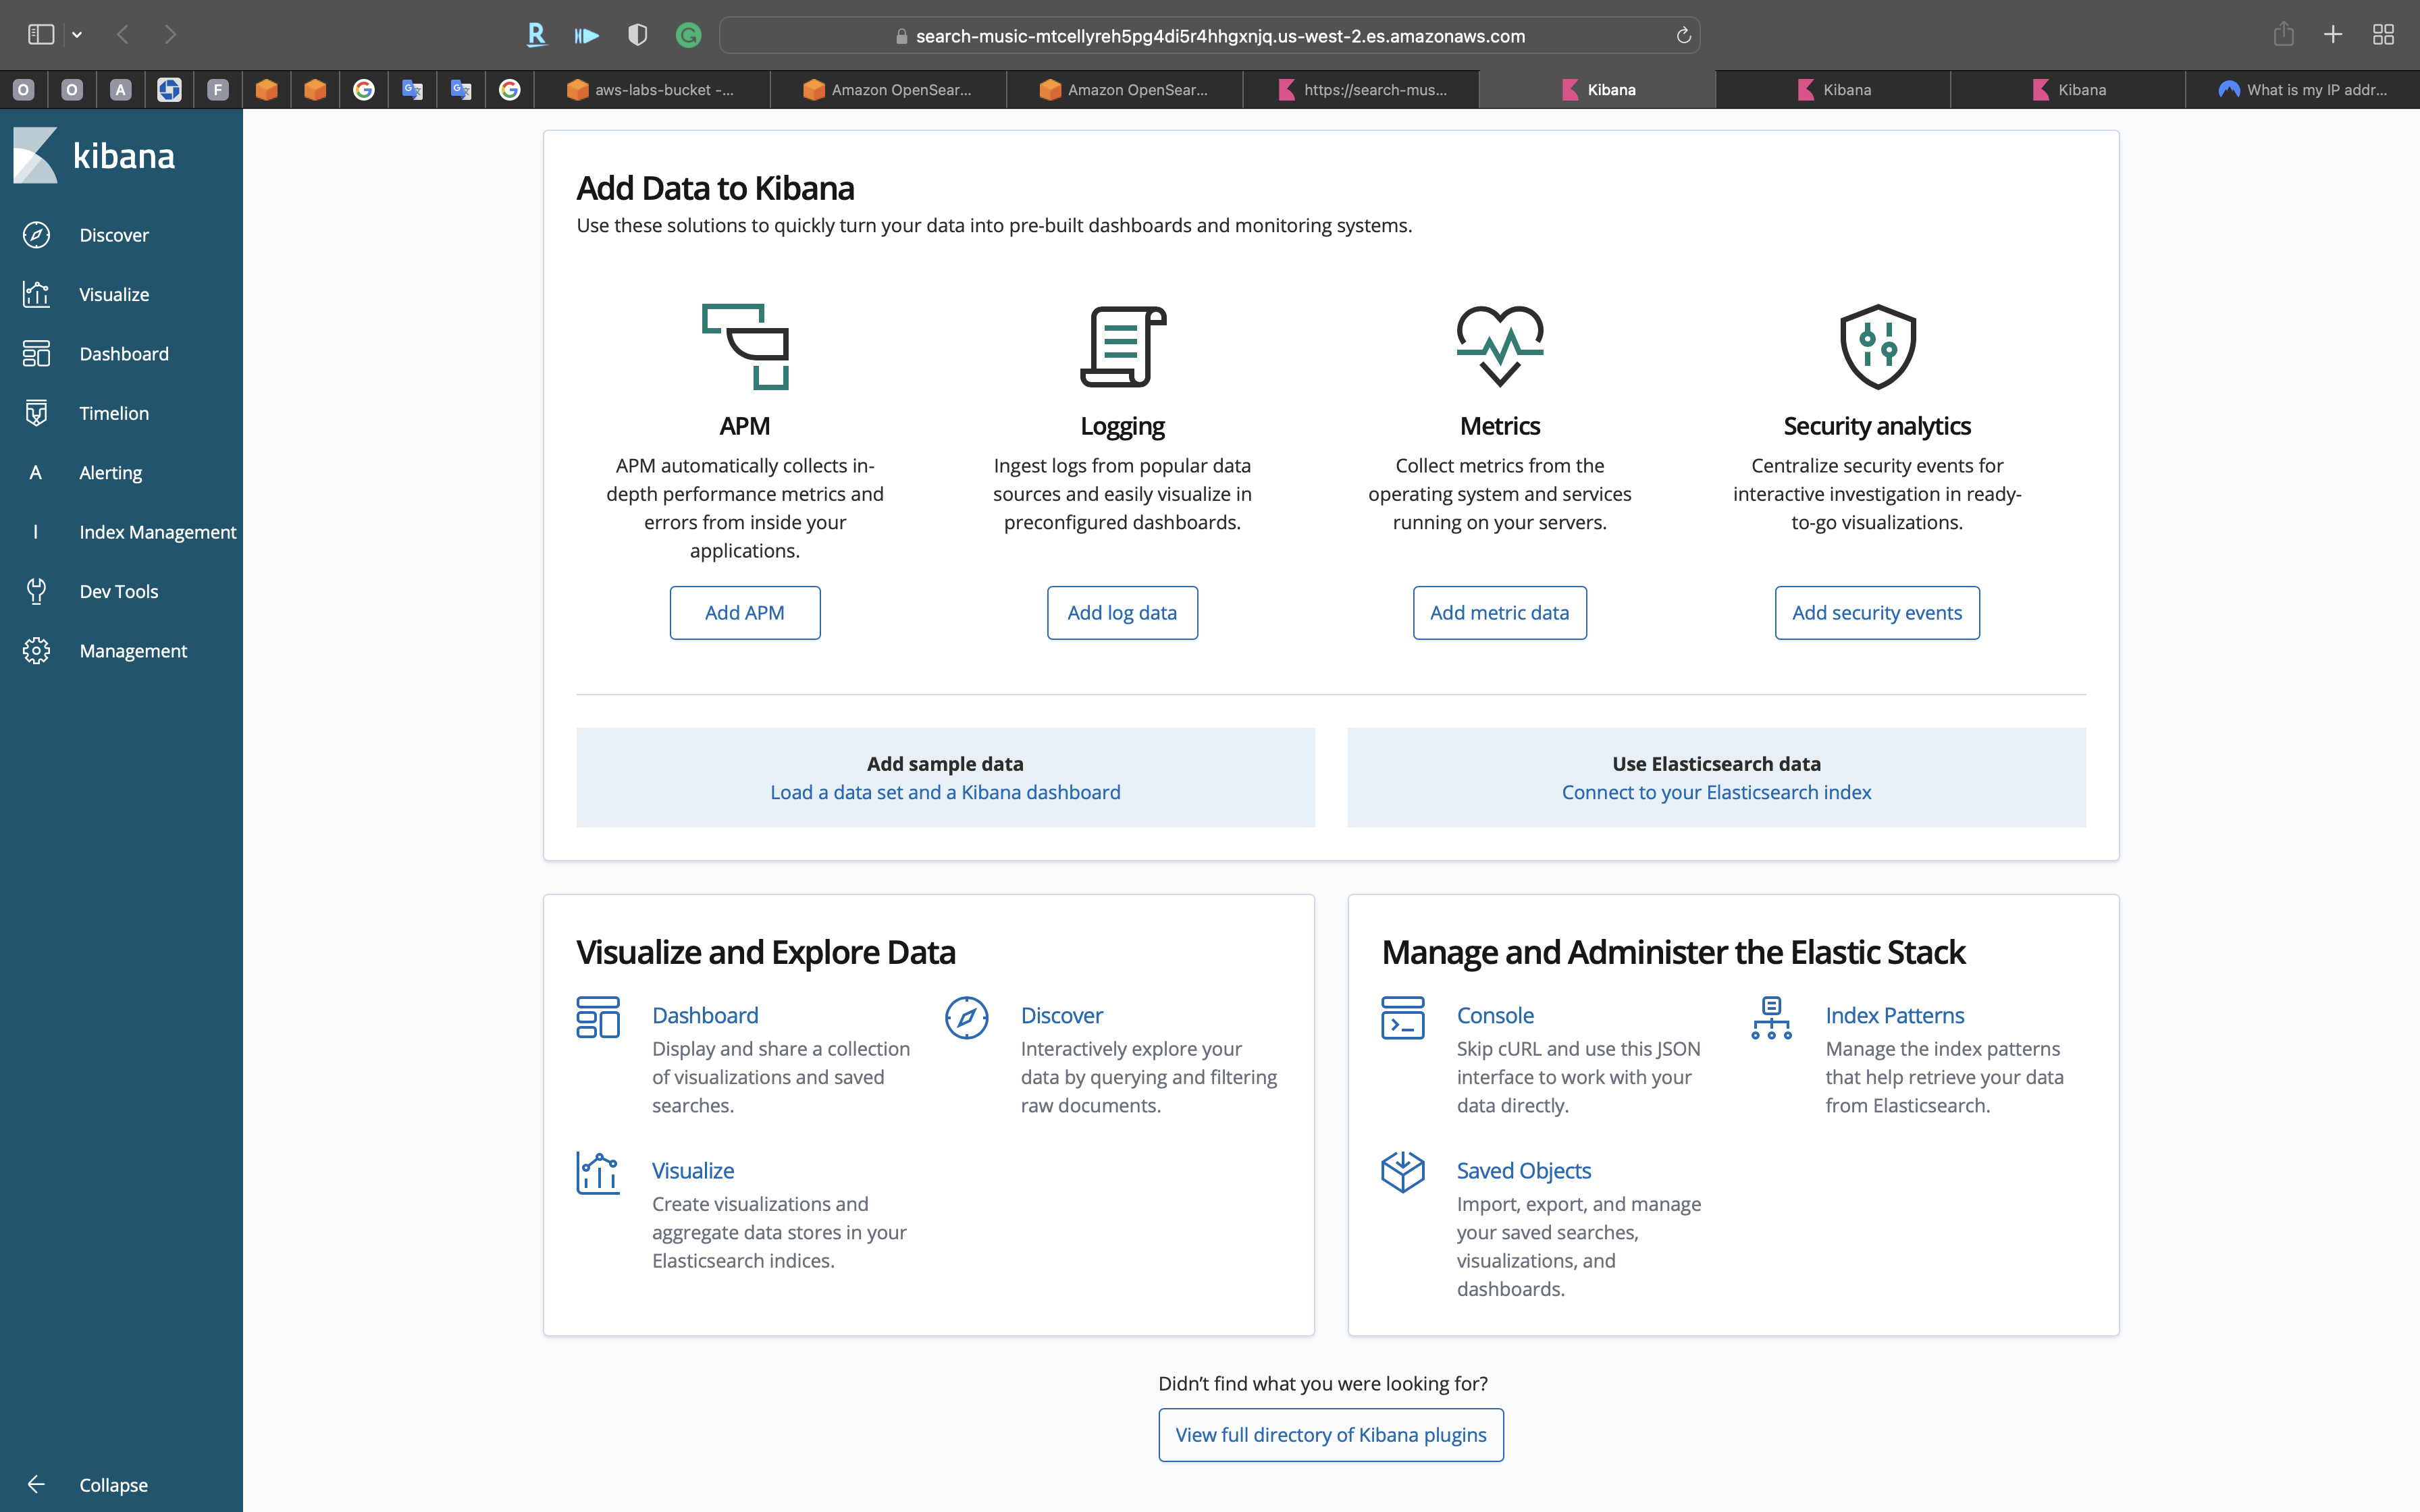This screenshot has height=1512, width=2420.
Task: Switch to the aws-labs-bucket browser tab
Action: click(x=652, y=90)
